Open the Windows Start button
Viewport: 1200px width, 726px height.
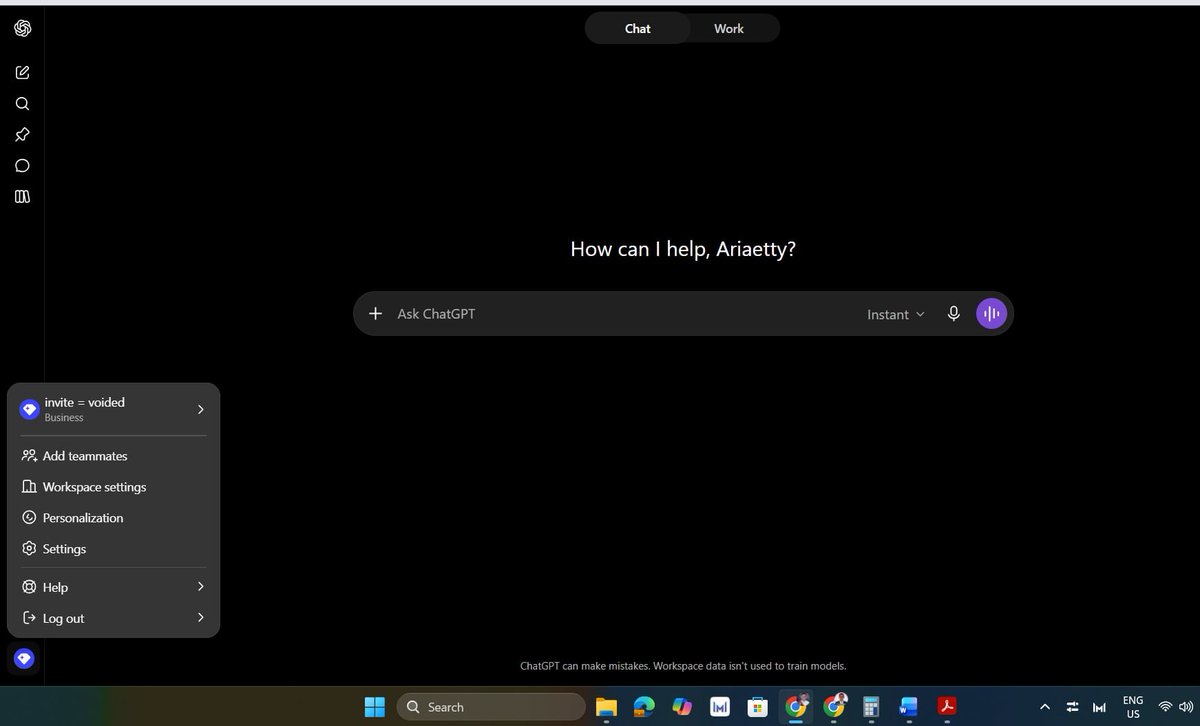tap(375, 707)
